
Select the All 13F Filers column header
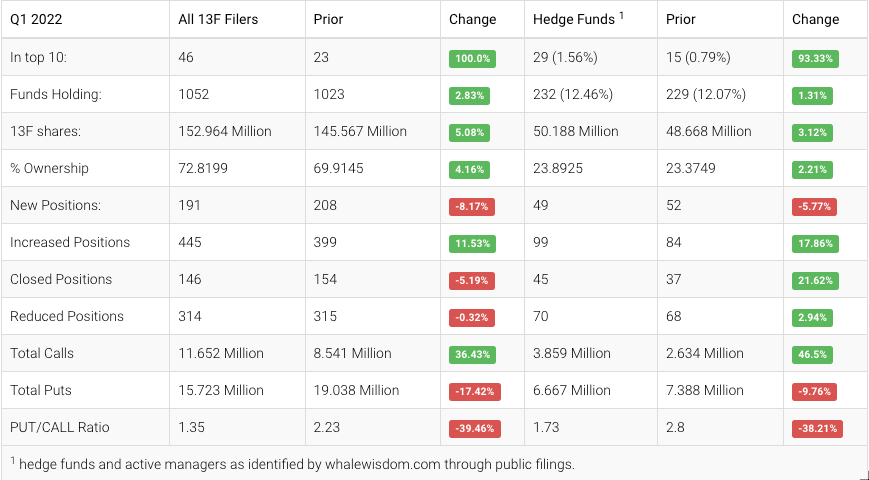[x=217, y=19]
